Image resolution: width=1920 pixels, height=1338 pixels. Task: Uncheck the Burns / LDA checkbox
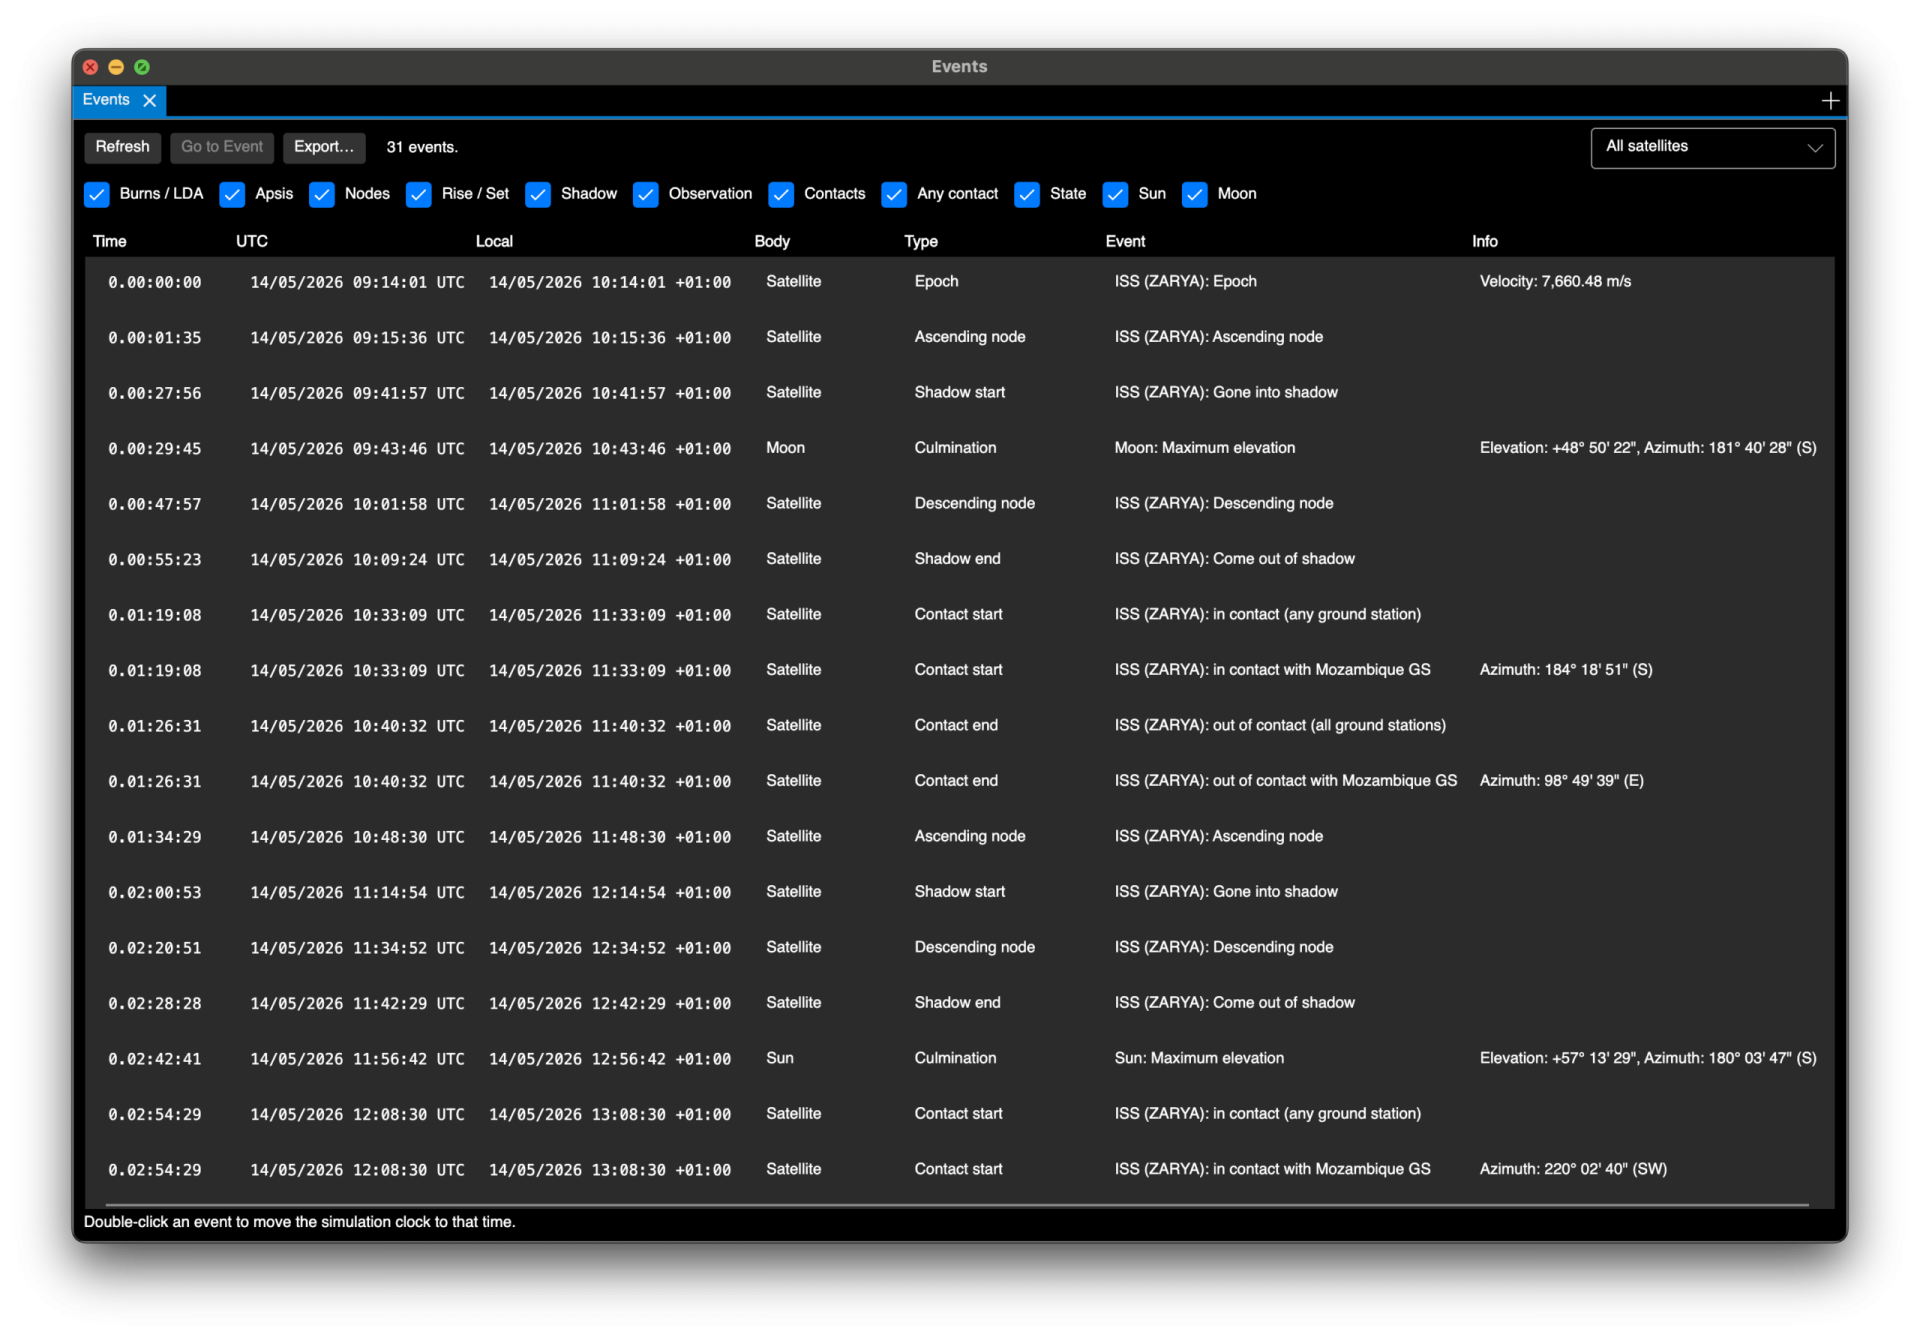tap(97, 194)
